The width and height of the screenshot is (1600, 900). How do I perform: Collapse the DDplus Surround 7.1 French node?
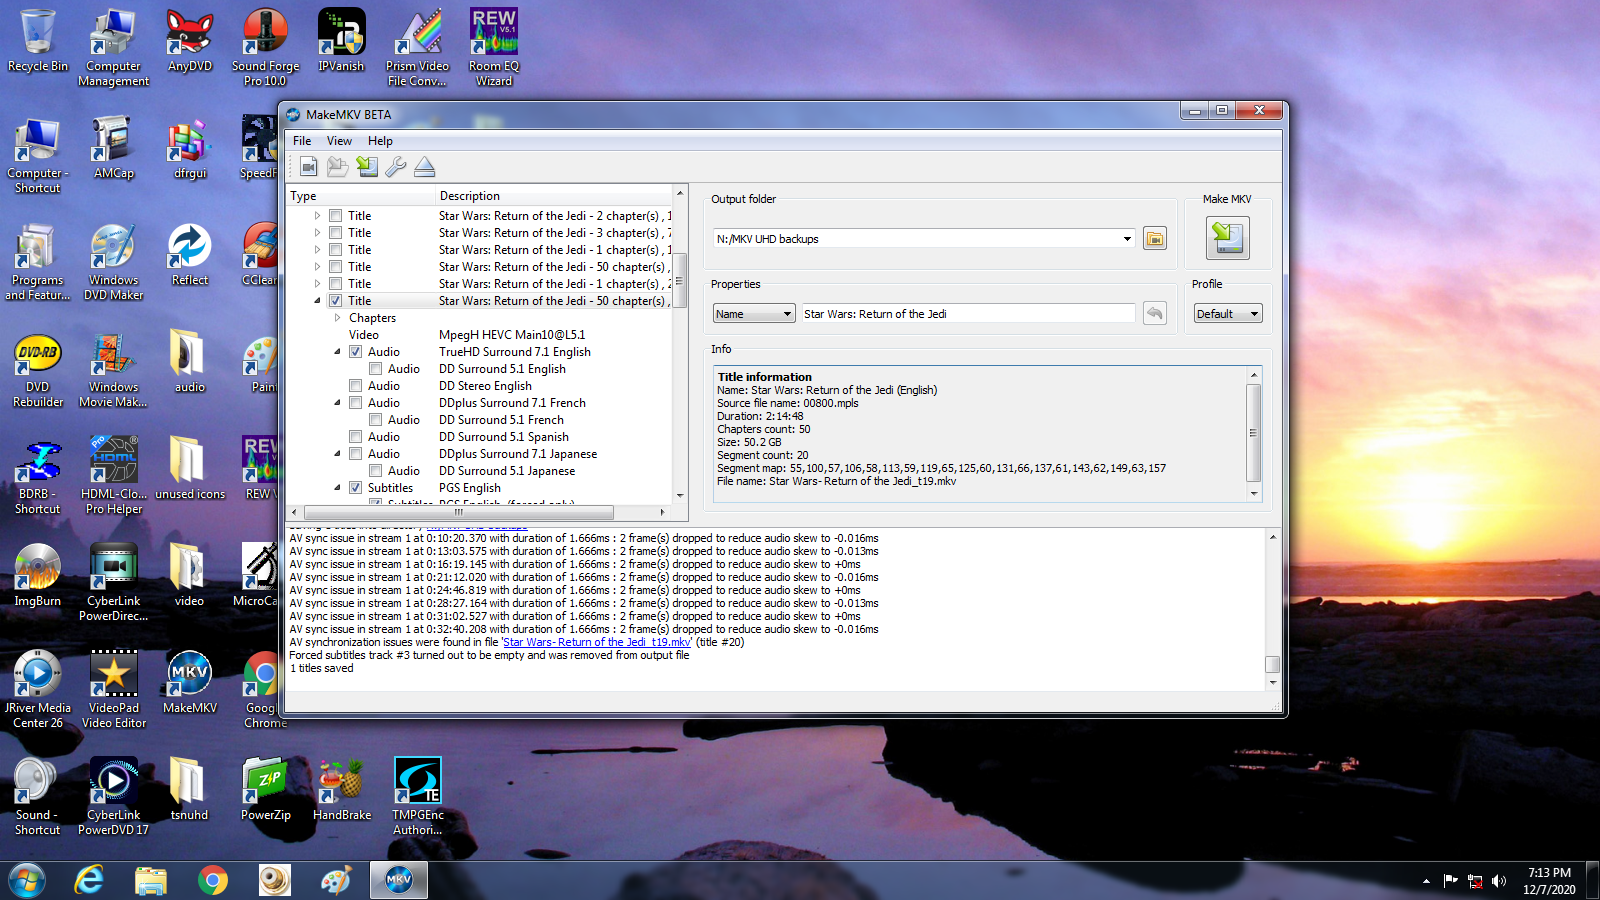[337, 403]
